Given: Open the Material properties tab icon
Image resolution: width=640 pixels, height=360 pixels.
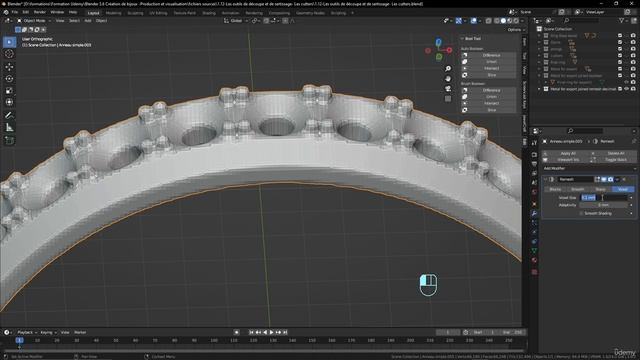Looking at the screenshot, I should pyautogui.click(x=534, y=260).
